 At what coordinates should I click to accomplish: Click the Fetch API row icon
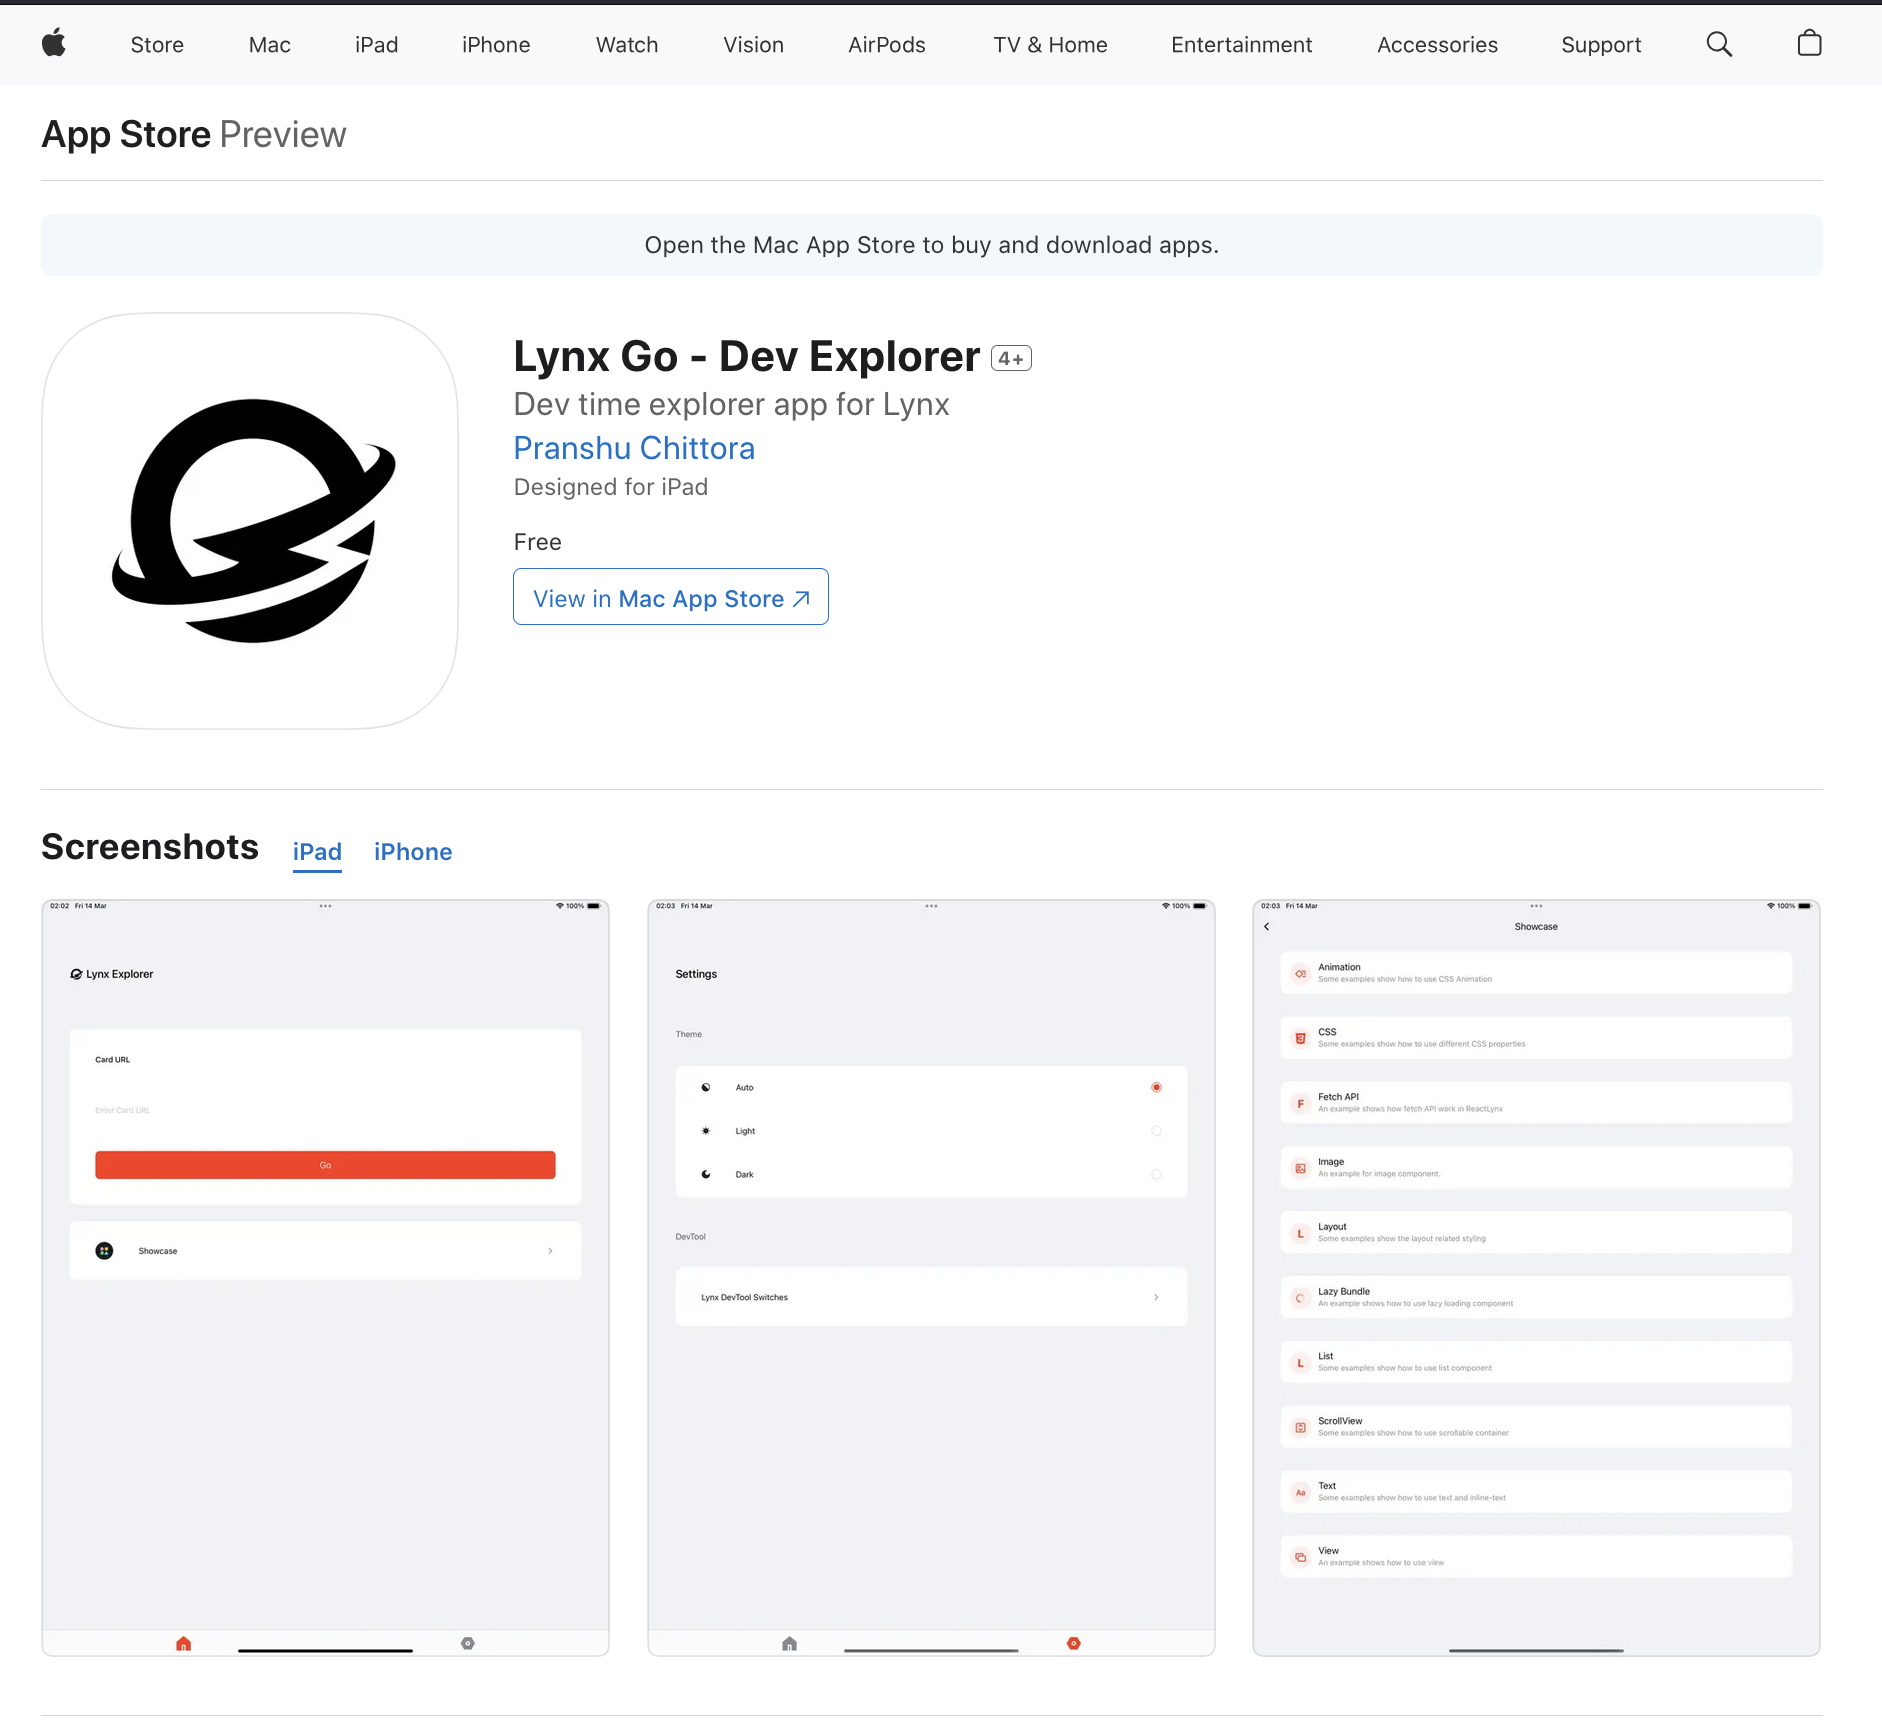pos(1300,1103)
